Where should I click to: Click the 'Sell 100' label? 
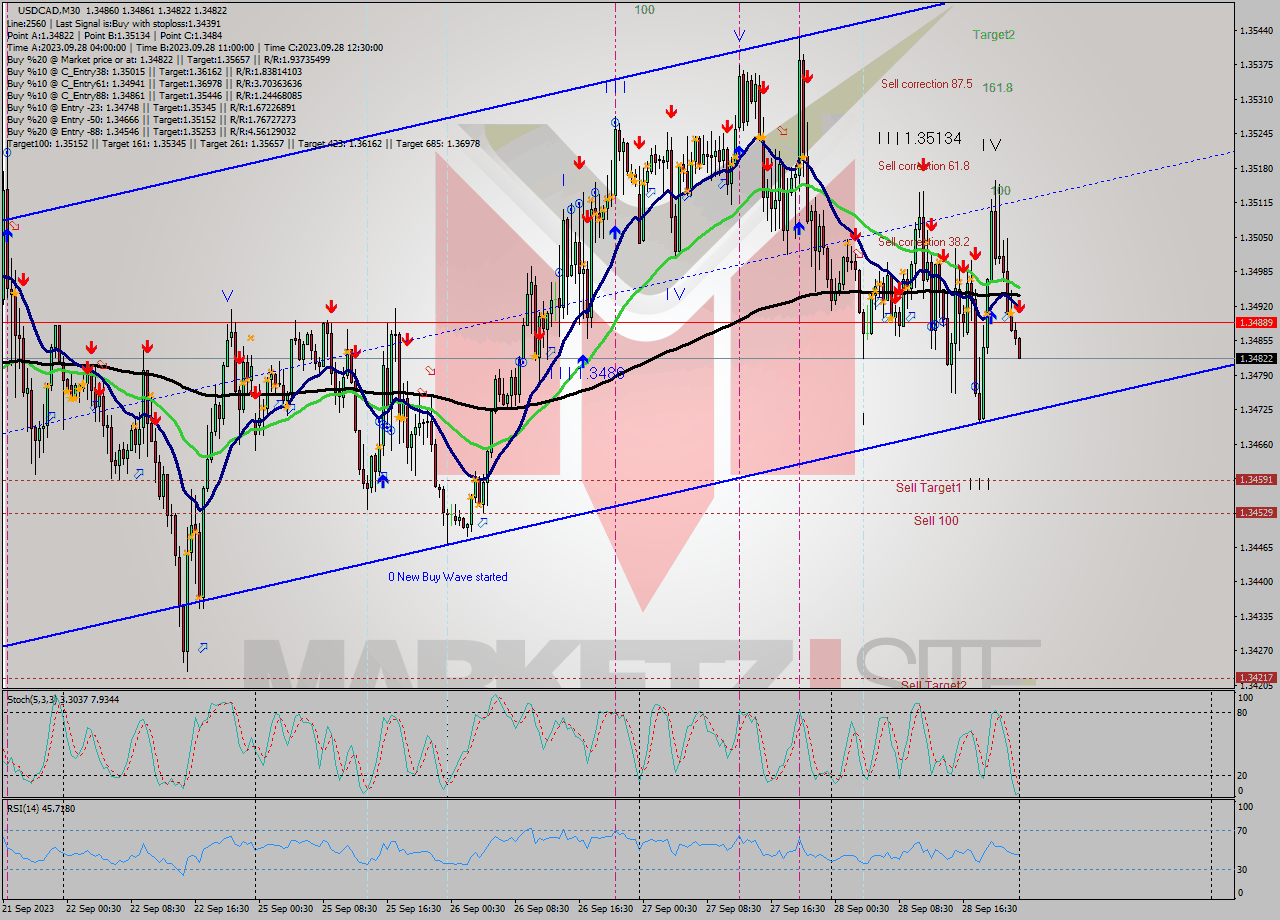pyautogui.click(x=936, y=521)
